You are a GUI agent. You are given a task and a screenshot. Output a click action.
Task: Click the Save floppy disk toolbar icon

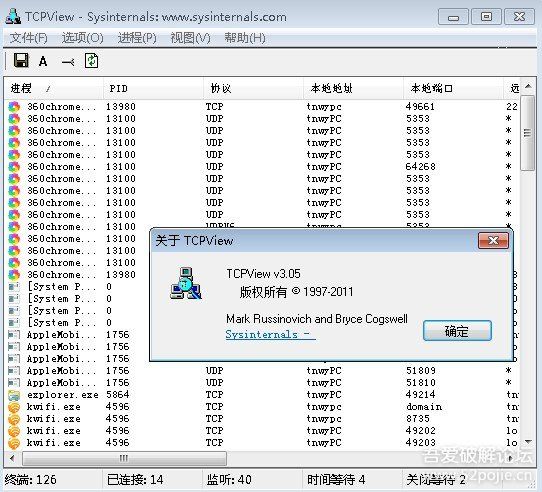[x=21, y=61]
